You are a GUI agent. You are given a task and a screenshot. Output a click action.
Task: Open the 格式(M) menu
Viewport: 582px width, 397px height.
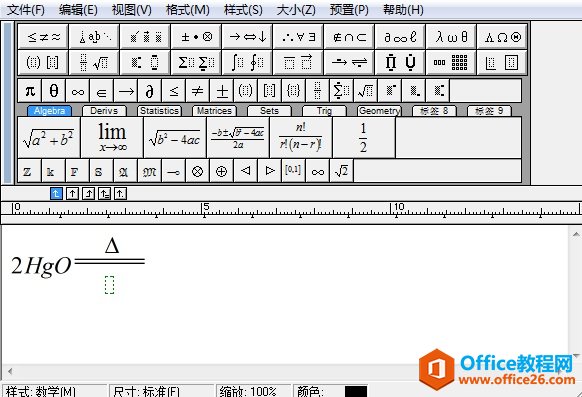[x=187, y=10]
